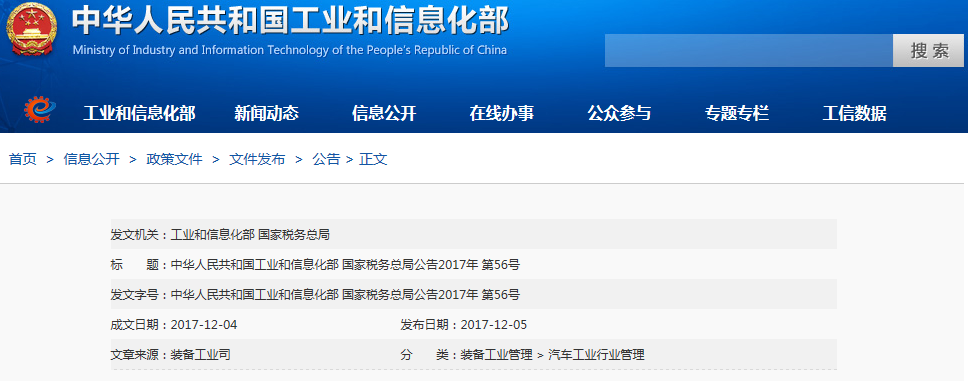Screen dimensions: 968x381
Task: Click the English ministry name subtitle
Action: pyautogui.click(x=290, y=50)
